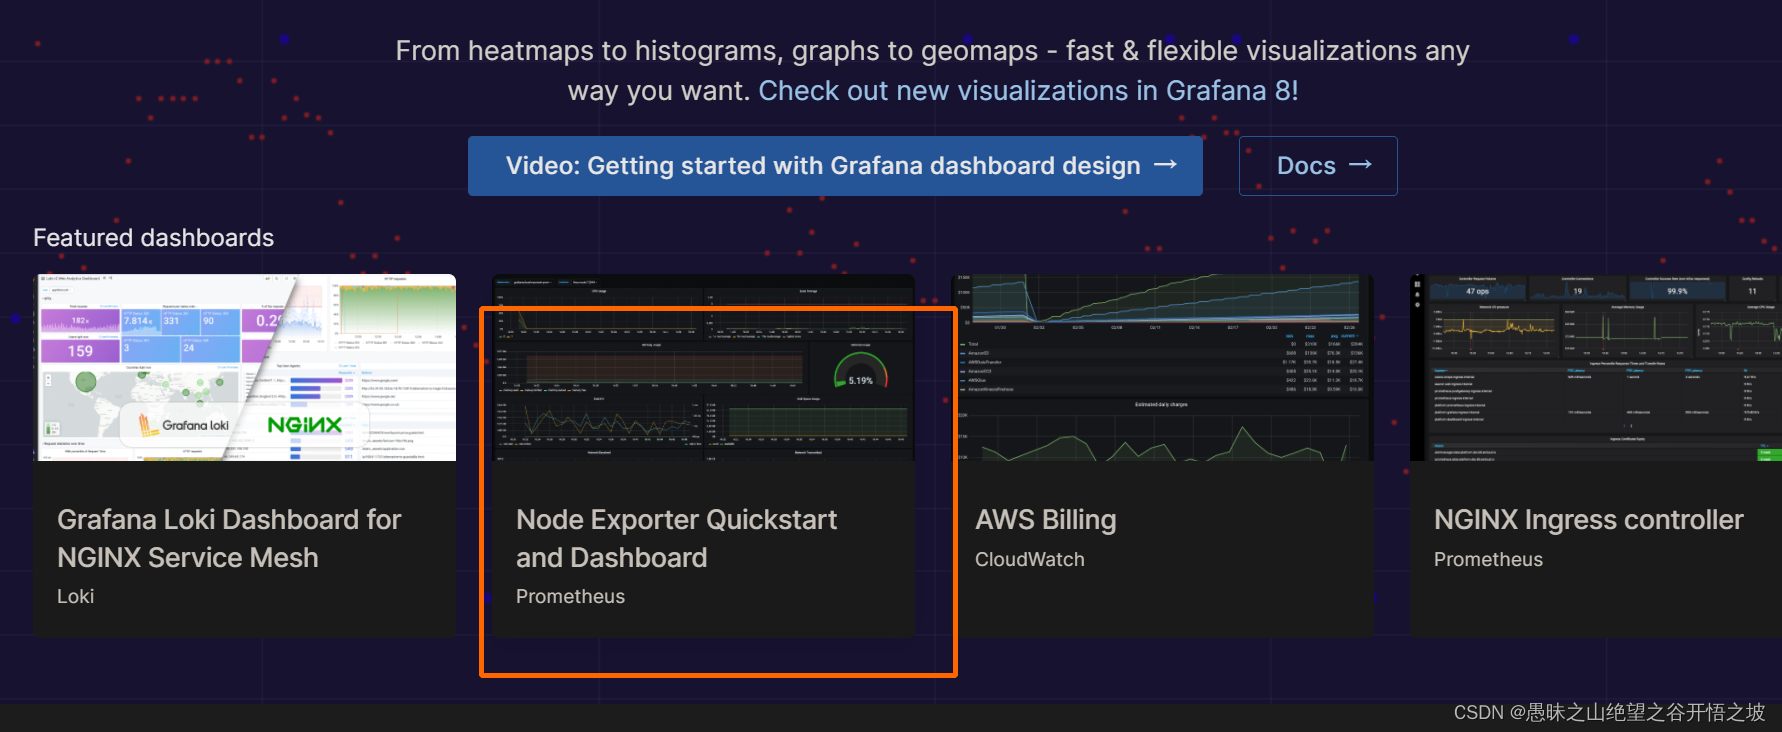This screenshot has height=732, width=1782.
Task: Open NGINX Ingress controller preview image
Action: (x=1596, y=367)
